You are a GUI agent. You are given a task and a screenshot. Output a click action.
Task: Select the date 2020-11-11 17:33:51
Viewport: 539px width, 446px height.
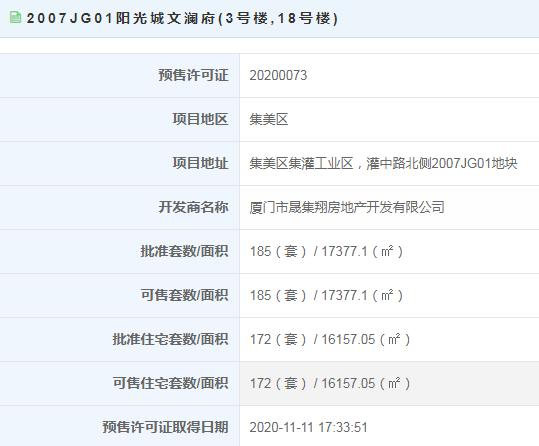tap(308, 427)
